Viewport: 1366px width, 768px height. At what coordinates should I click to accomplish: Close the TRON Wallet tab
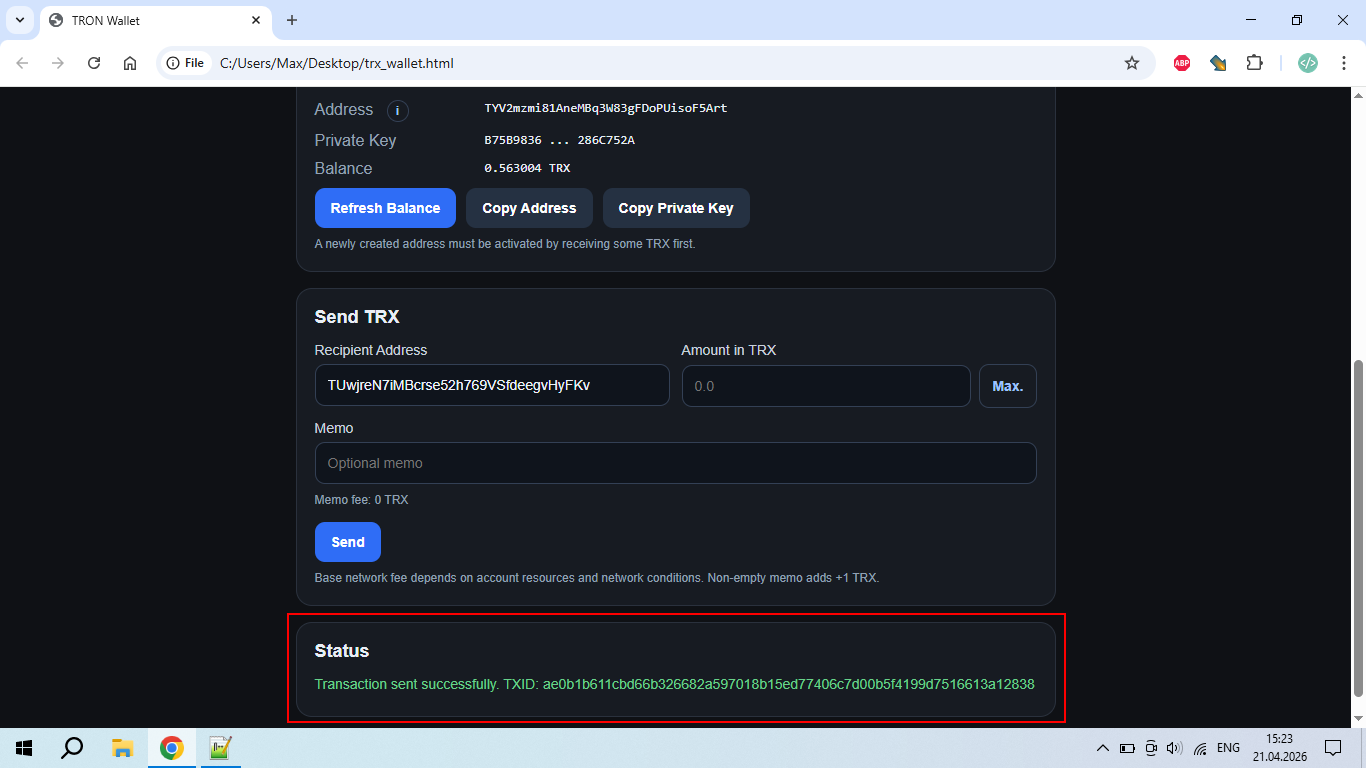click(256, 20)
